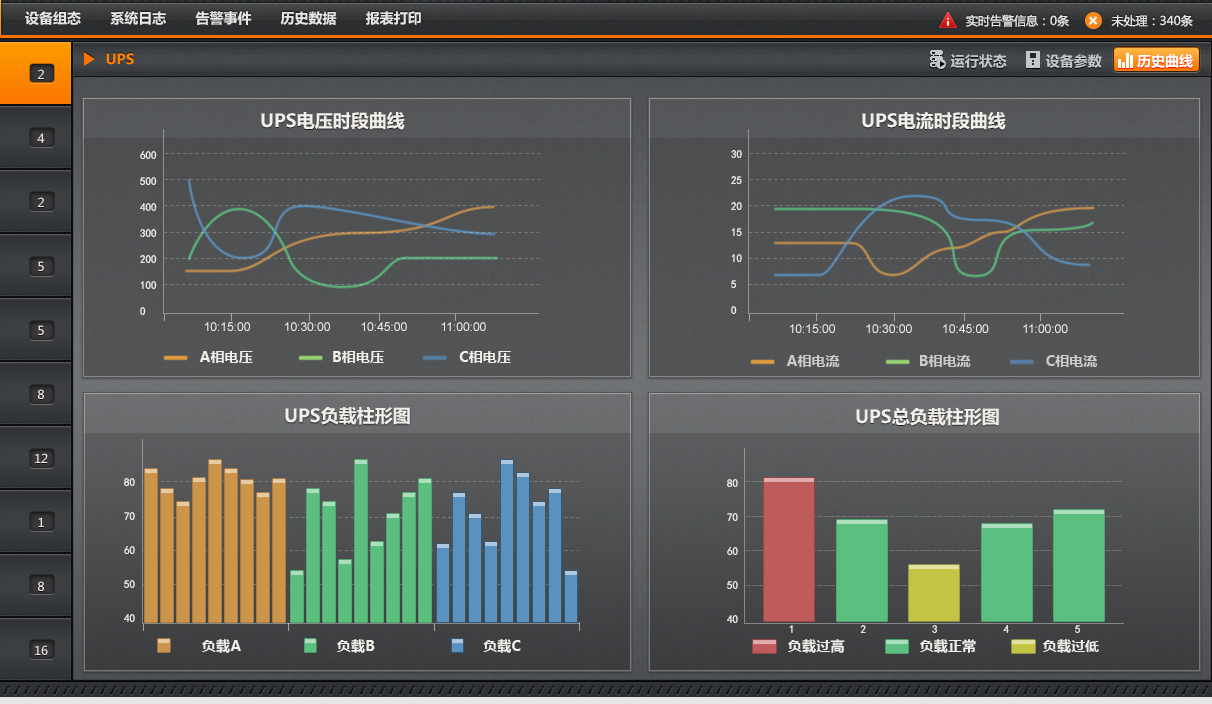Click the 报表打印 button
Viewport: 1212px width, 704px height.
point(394,18)
